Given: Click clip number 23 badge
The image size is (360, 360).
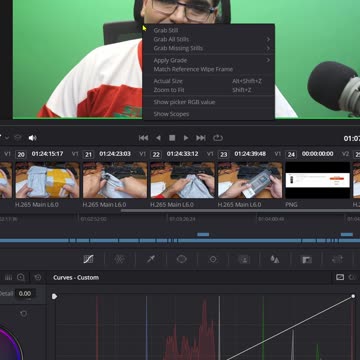Looking at the screenshot, I should (x=224, y=154).
